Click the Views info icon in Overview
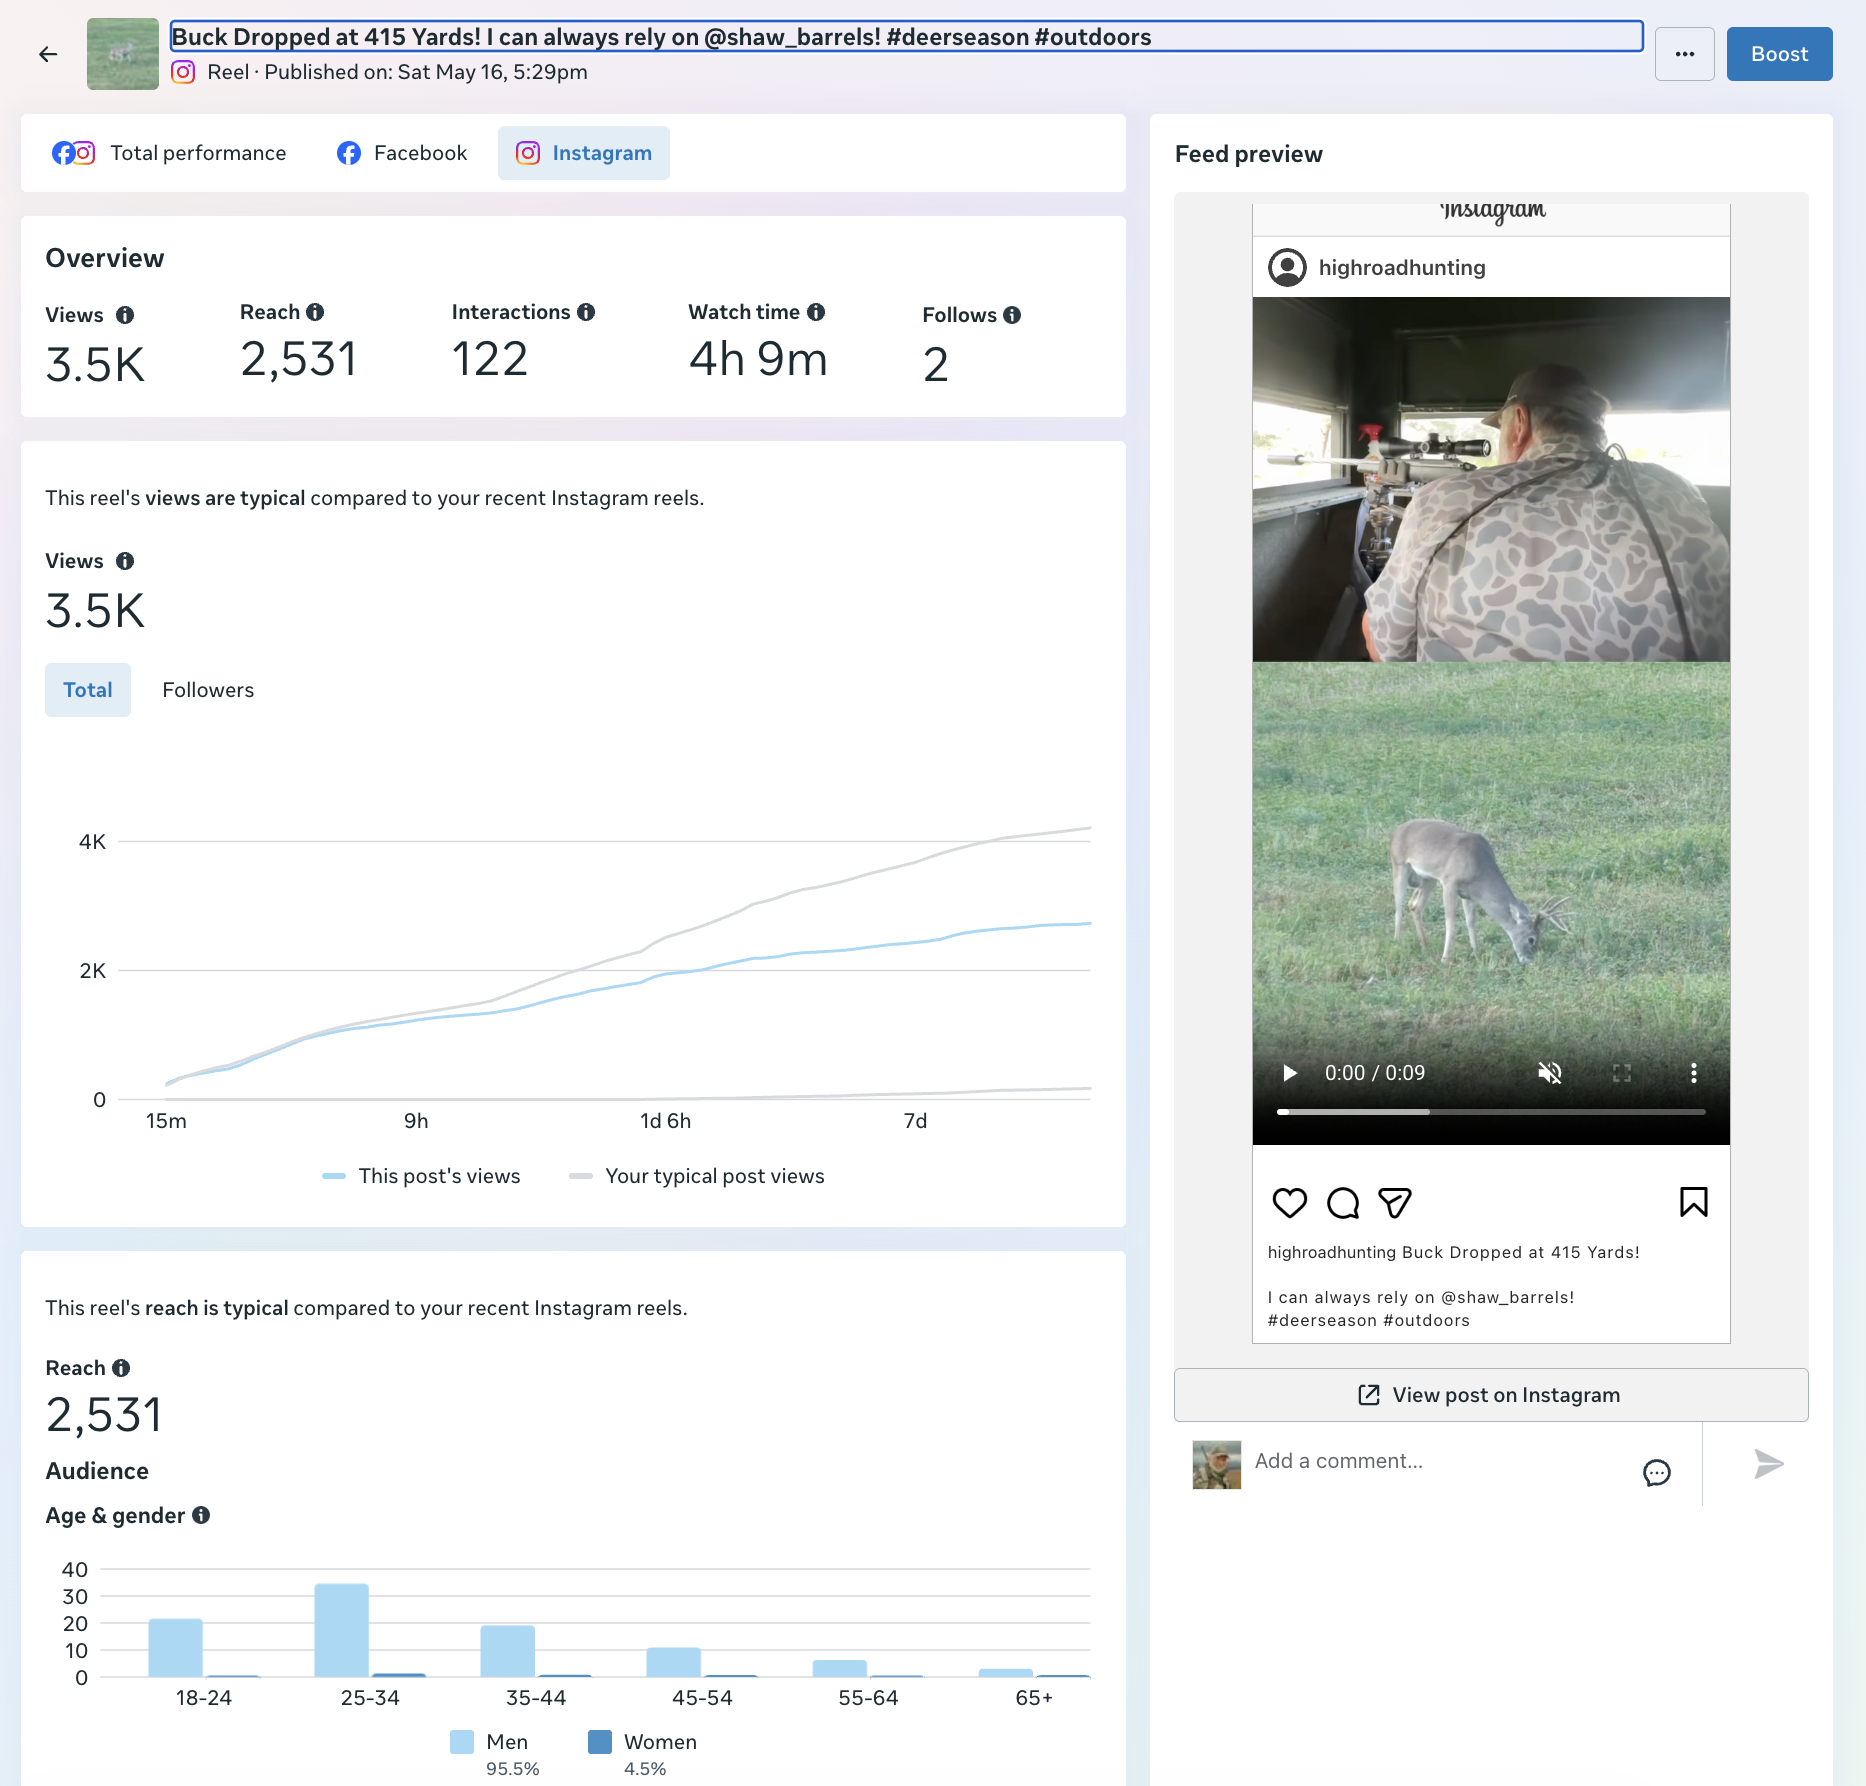Image resolution: width=1866 pixels, height=1786 pixels. (125, 315)
